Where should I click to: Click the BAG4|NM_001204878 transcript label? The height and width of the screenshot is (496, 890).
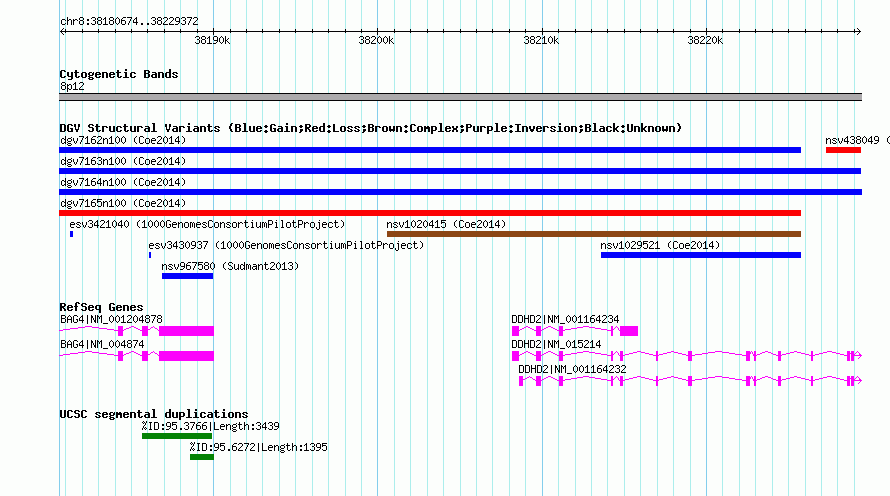click(x=111, y=320)
